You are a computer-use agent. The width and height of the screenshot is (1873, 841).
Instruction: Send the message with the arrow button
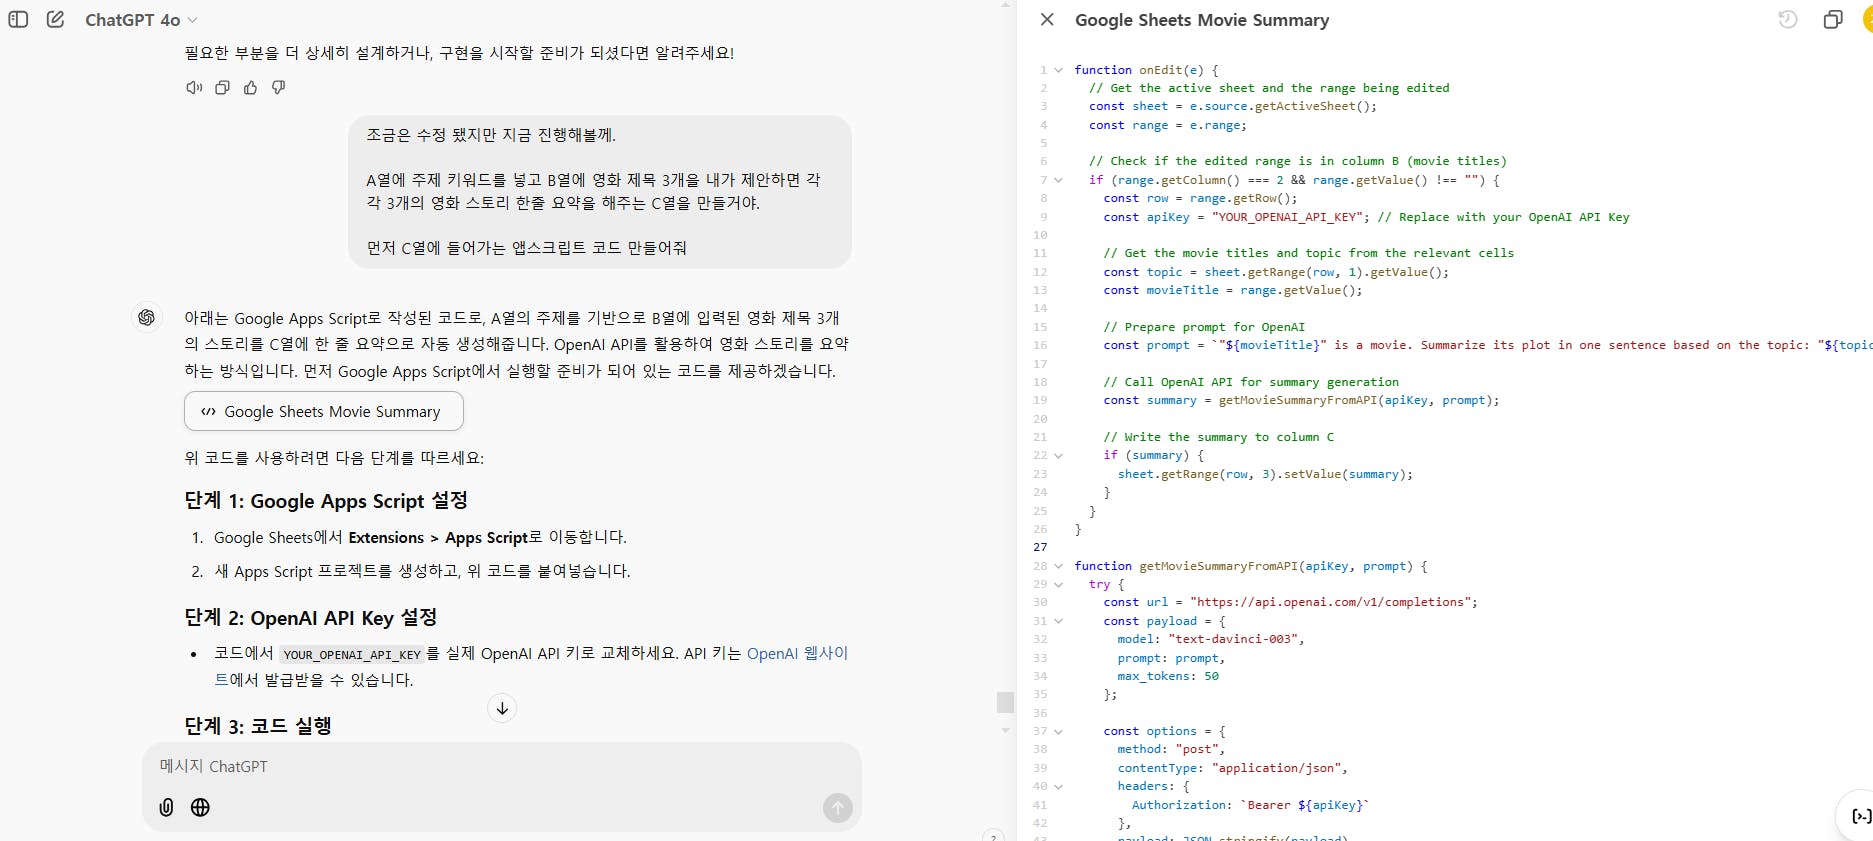pyautogui.click(x=837, y=807)
